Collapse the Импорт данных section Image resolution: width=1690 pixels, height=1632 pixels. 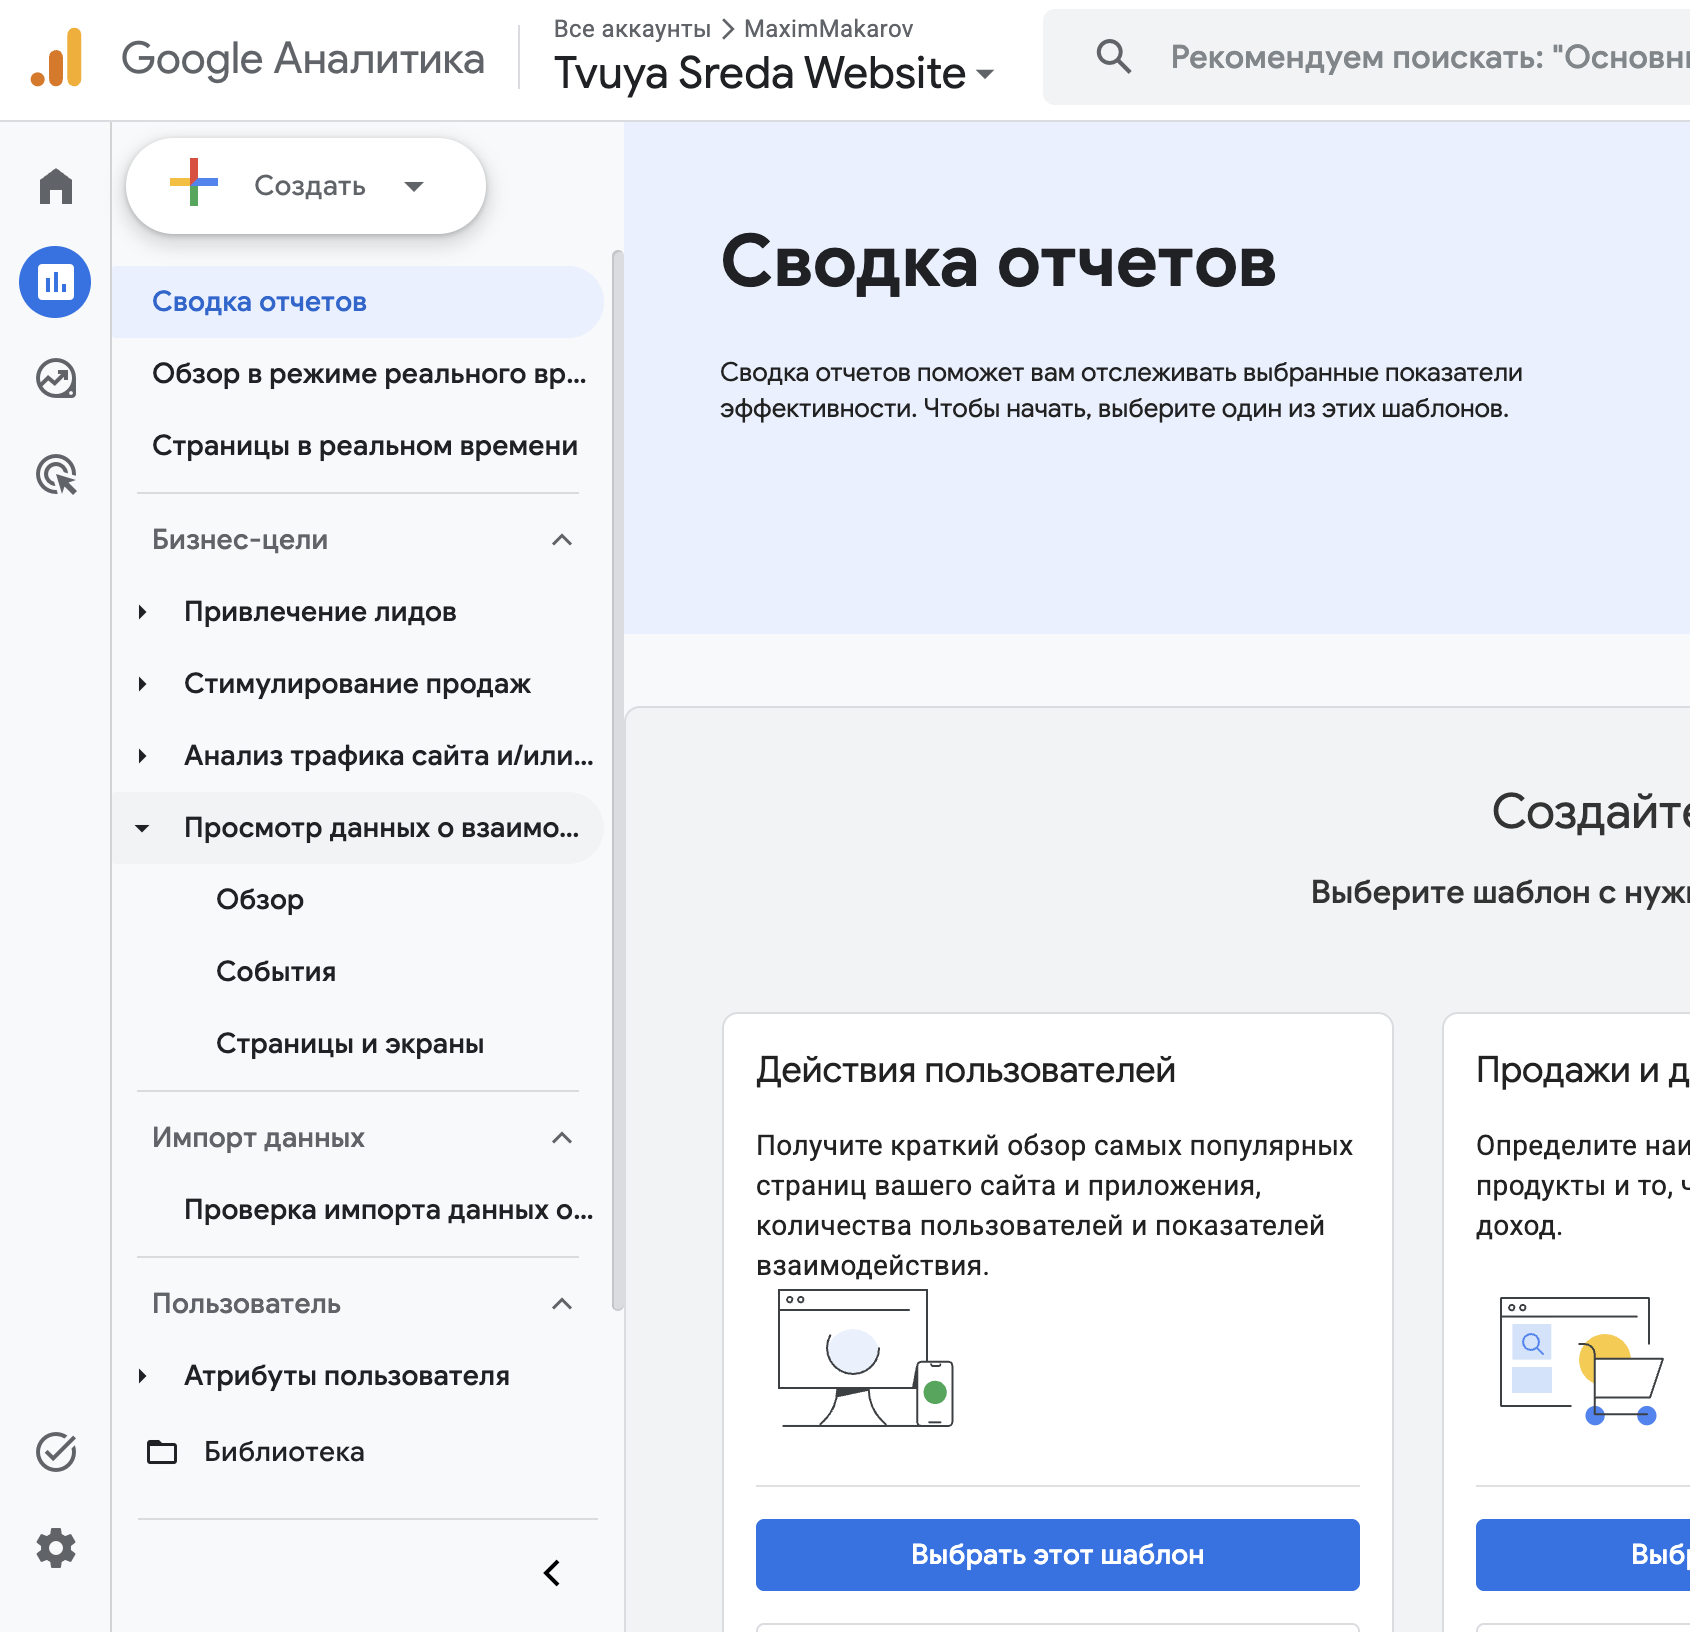coord(562,1138)
